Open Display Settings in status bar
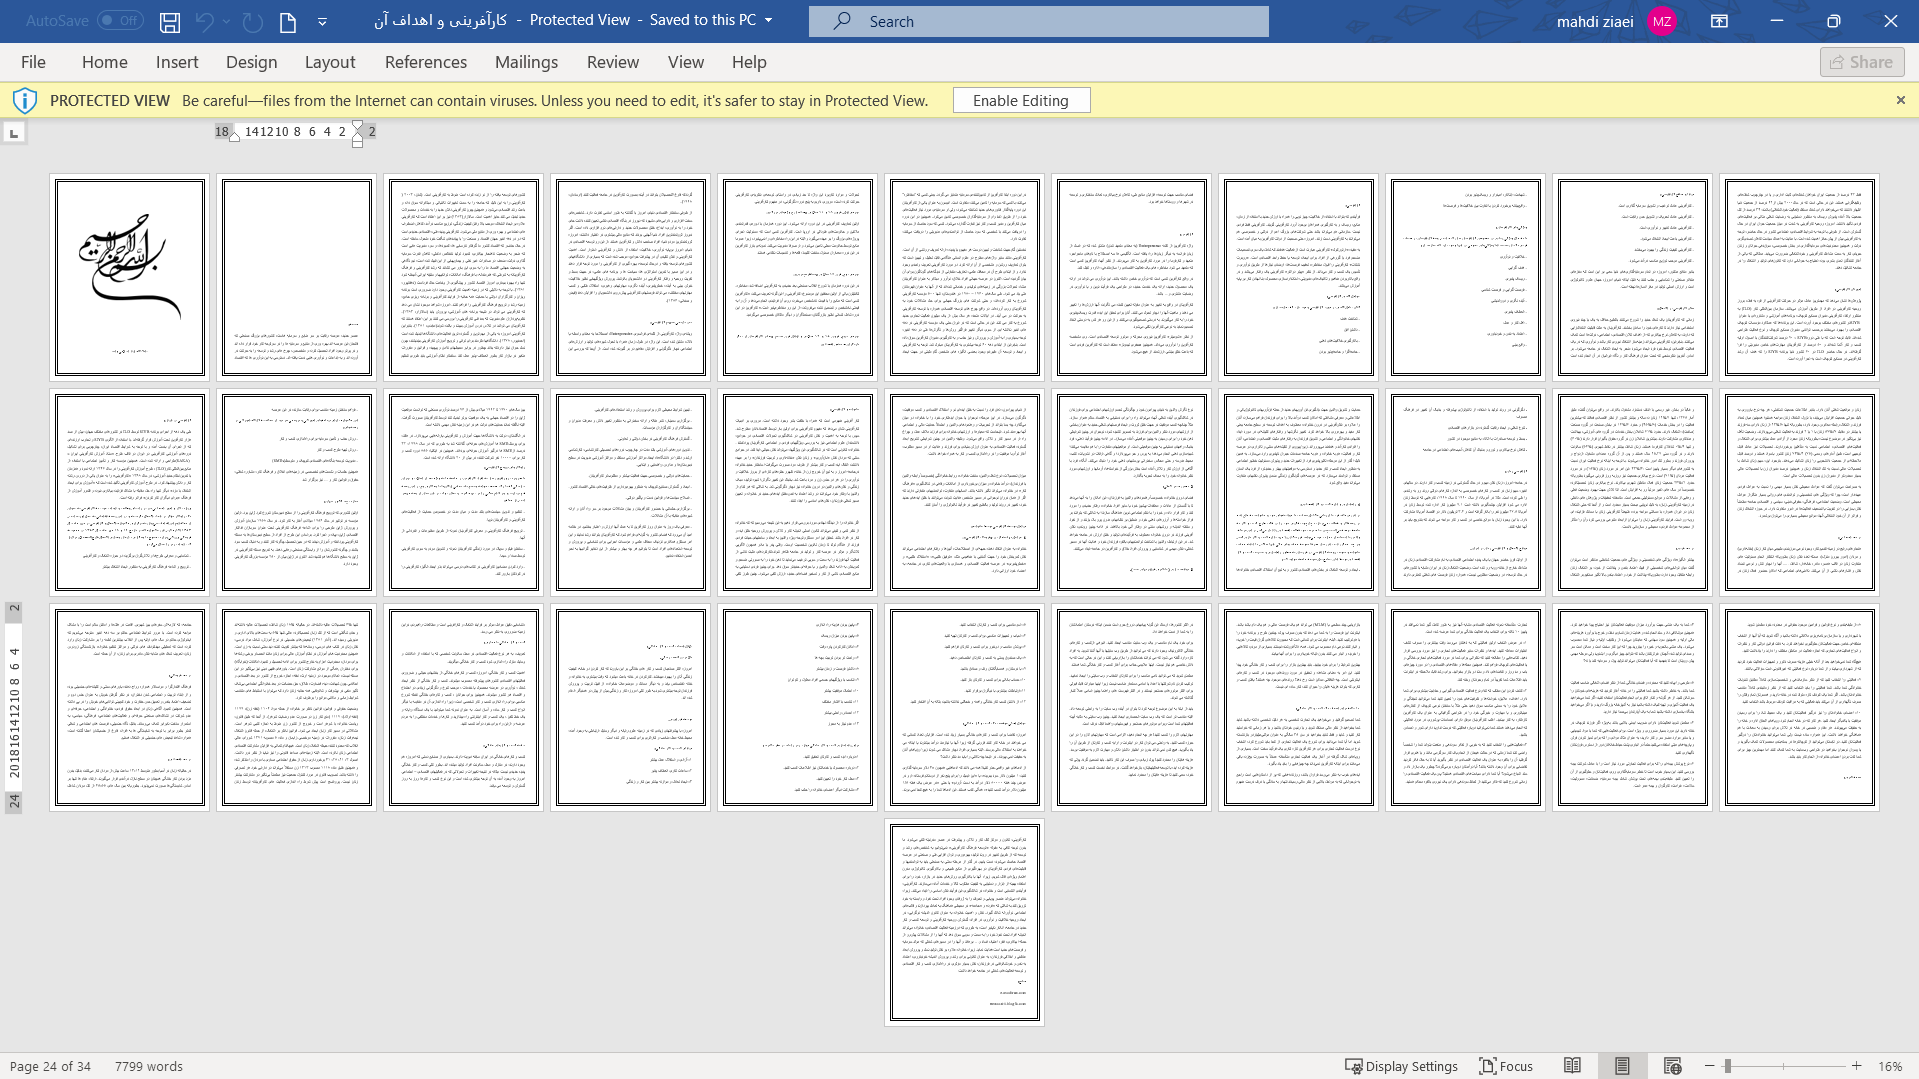The image size is (1919, 1079). 1401,1066
